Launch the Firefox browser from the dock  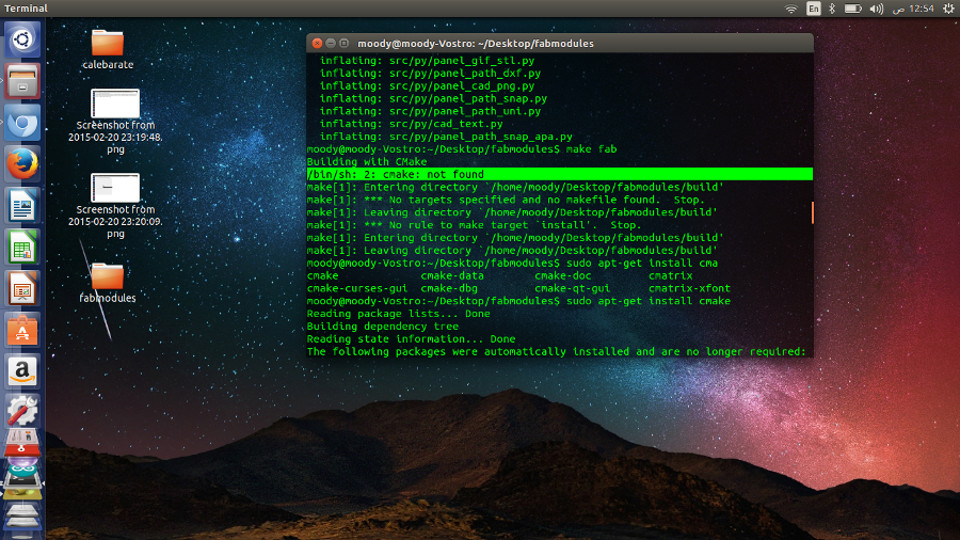point(22,163)
